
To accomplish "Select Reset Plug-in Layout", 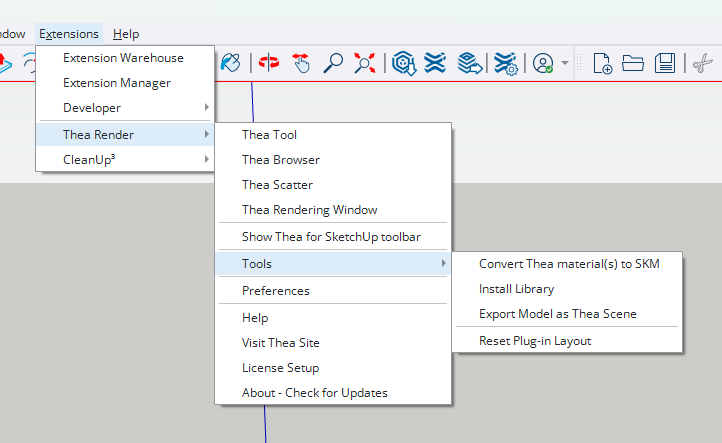I will click(567, 341).
